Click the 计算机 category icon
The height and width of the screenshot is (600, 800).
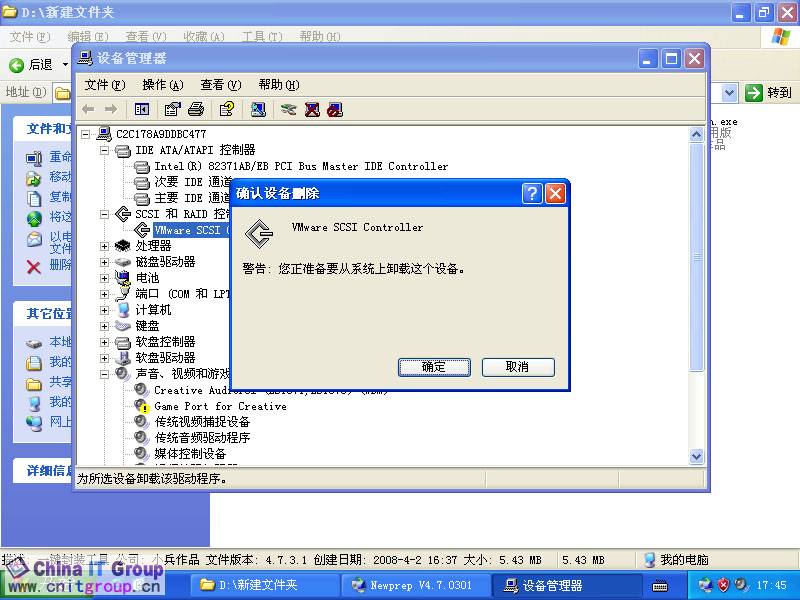pos(122,310)
